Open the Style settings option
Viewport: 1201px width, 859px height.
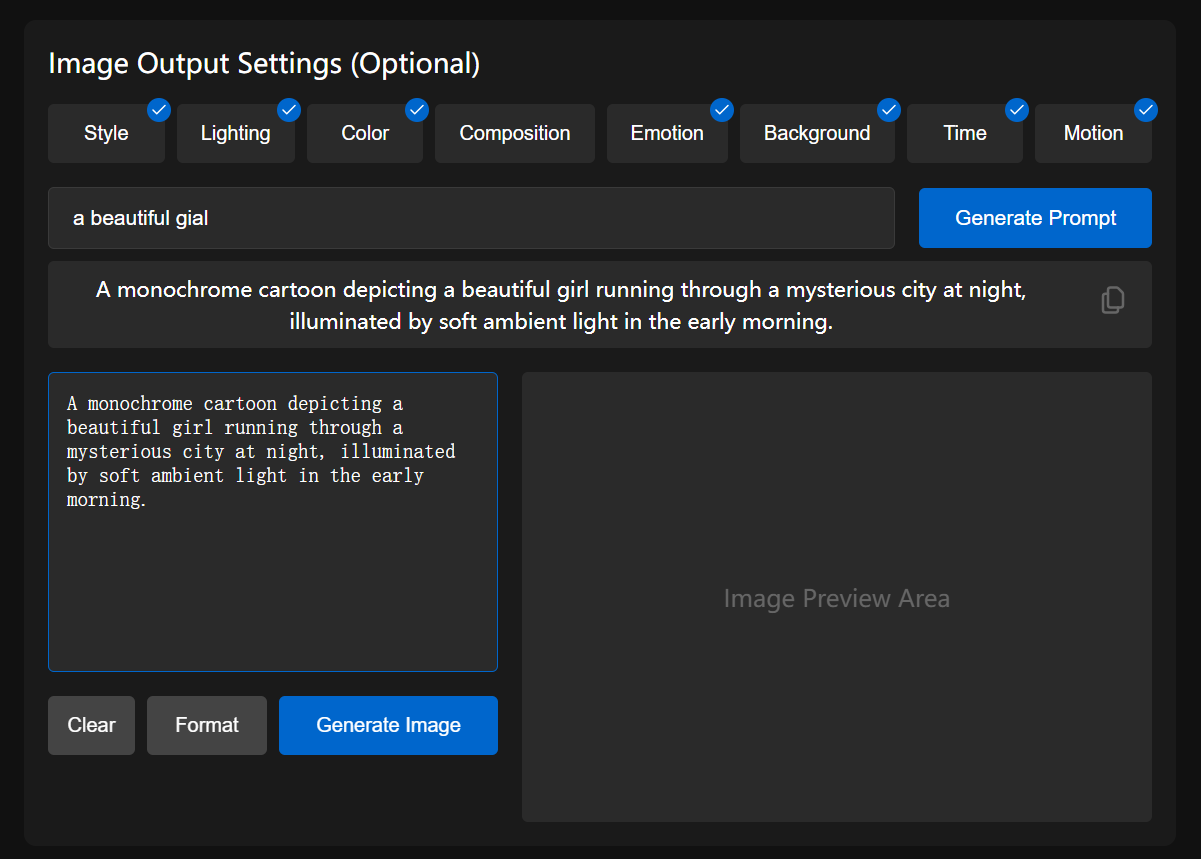tap(106, 133)
